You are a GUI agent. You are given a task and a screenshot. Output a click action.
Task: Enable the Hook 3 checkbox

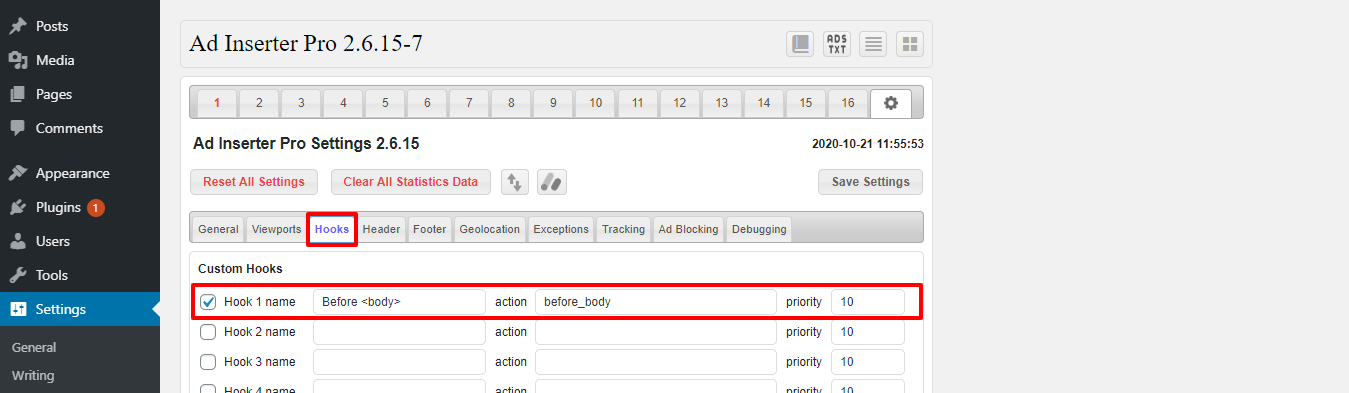[208, 362]
